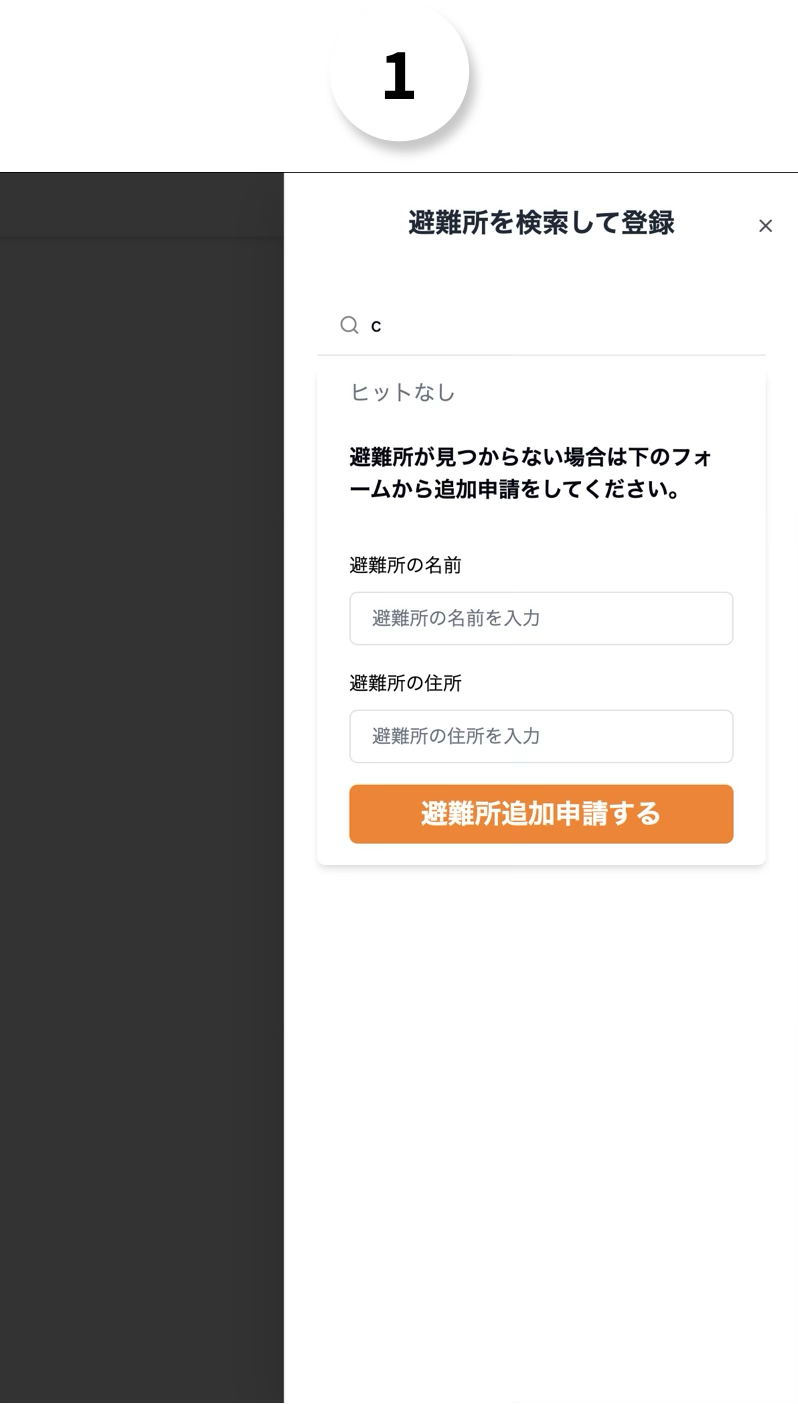Click the underline divider beneath the search bar

(x=541, y=355)
